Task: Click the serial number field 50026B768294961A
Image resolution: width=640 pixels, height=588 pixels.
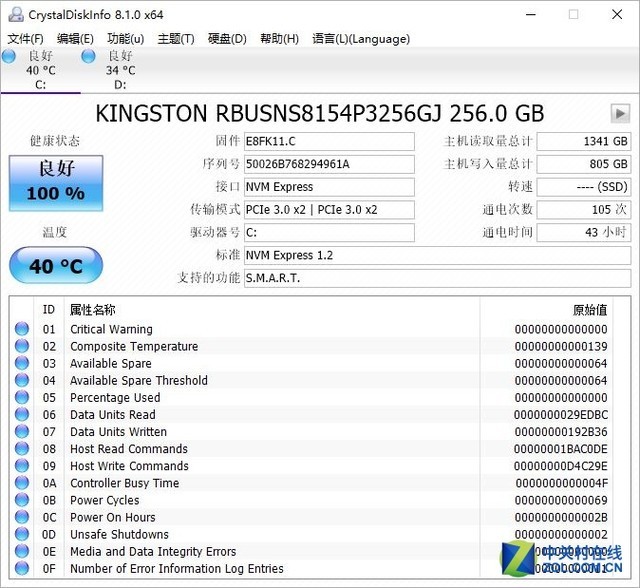Action: [329, 164]
